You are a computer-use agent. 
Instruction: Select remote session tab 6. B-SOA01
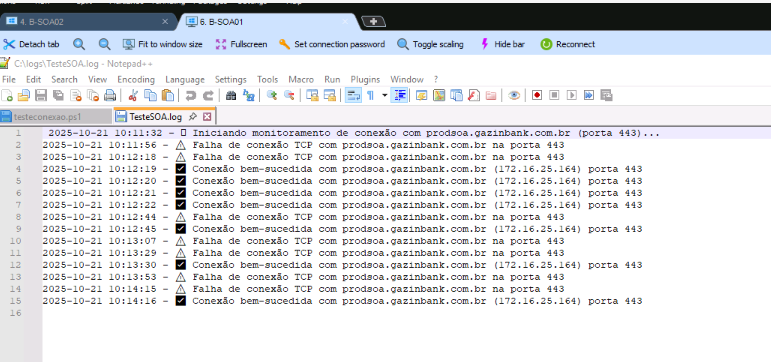click(268, 22)
